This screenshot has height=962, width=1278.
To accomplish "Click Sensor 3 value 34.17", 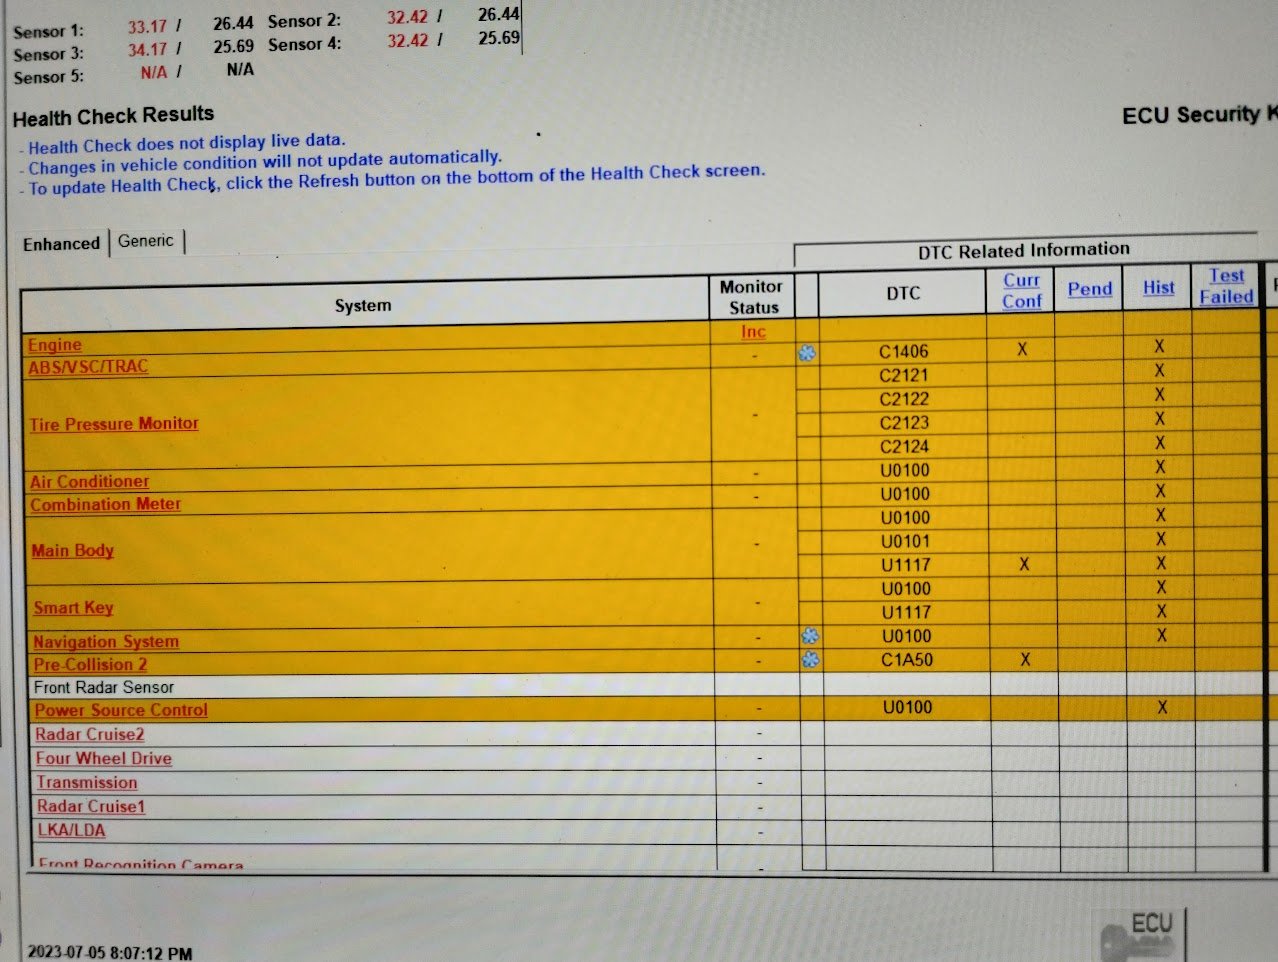I will pos(147,50).
